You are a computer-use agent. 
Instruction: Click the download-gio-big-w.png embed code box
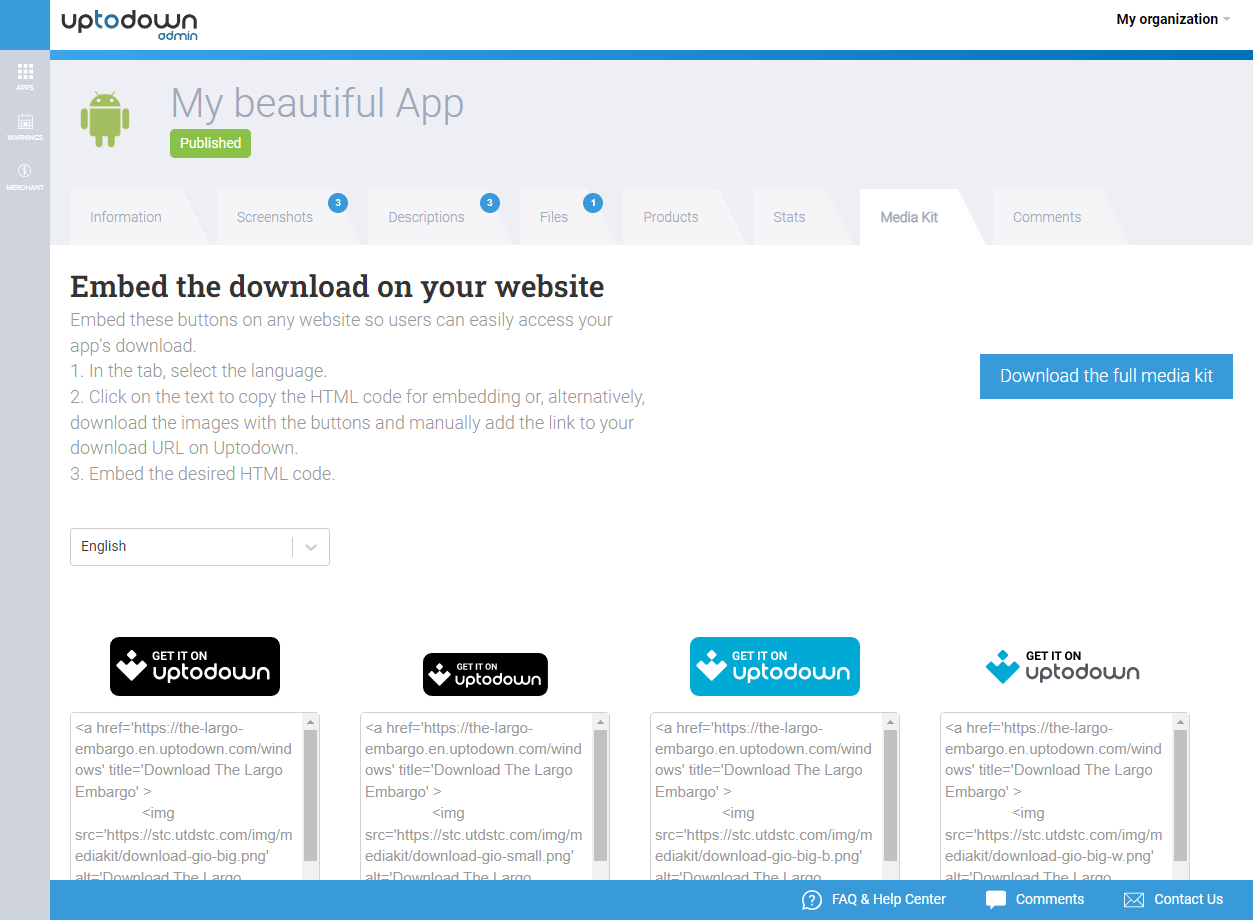pos(1056,797)
